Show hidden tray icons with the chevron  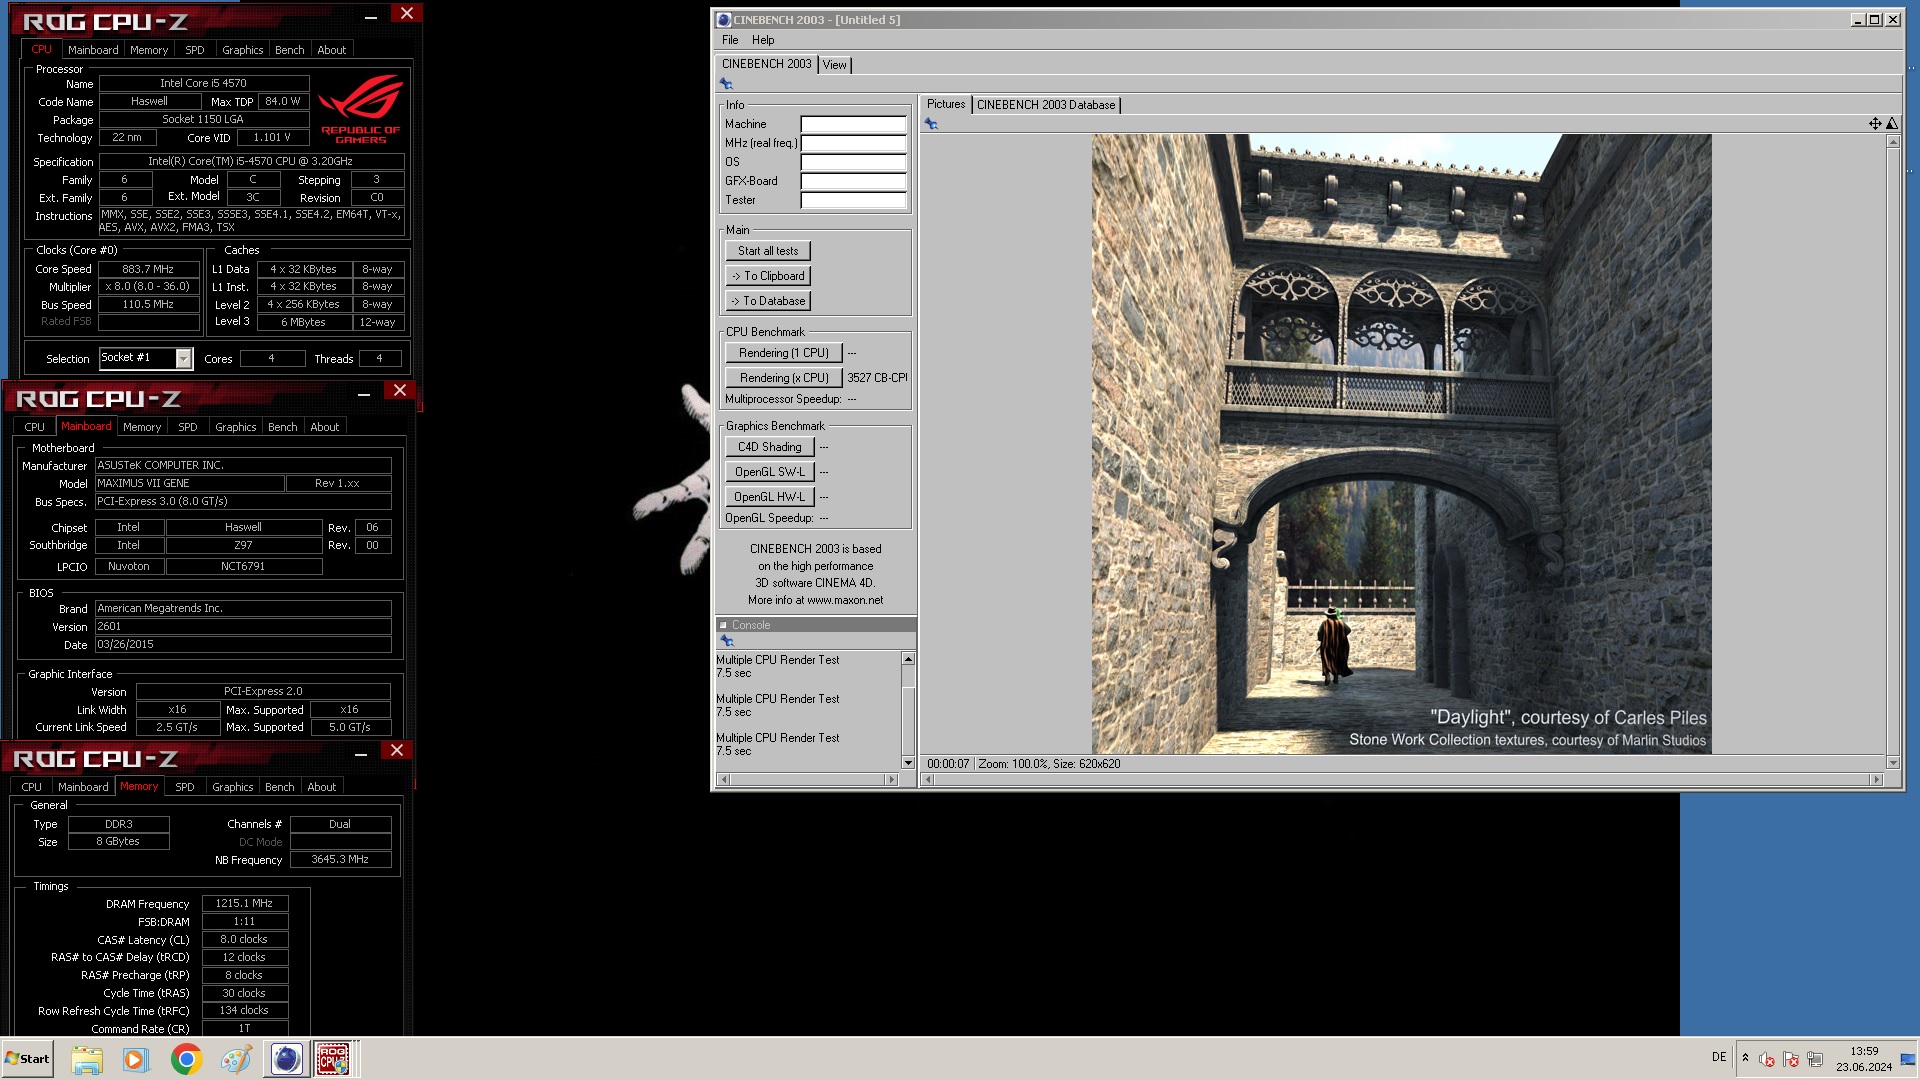click(x=1745, y=1058)
